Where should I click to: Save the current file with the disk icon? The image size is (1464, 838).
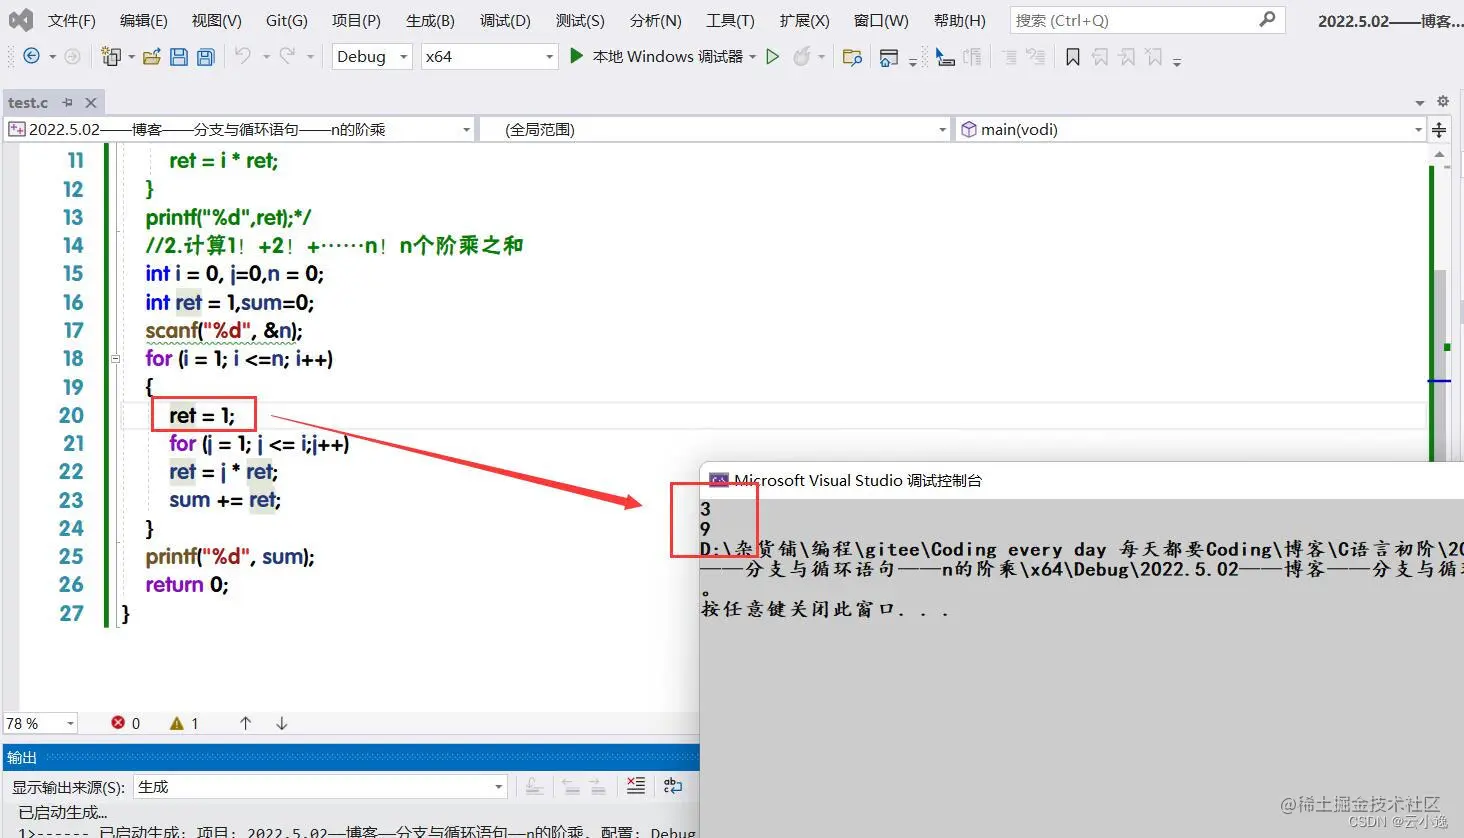pyautogui.click(x=179, y=57)
